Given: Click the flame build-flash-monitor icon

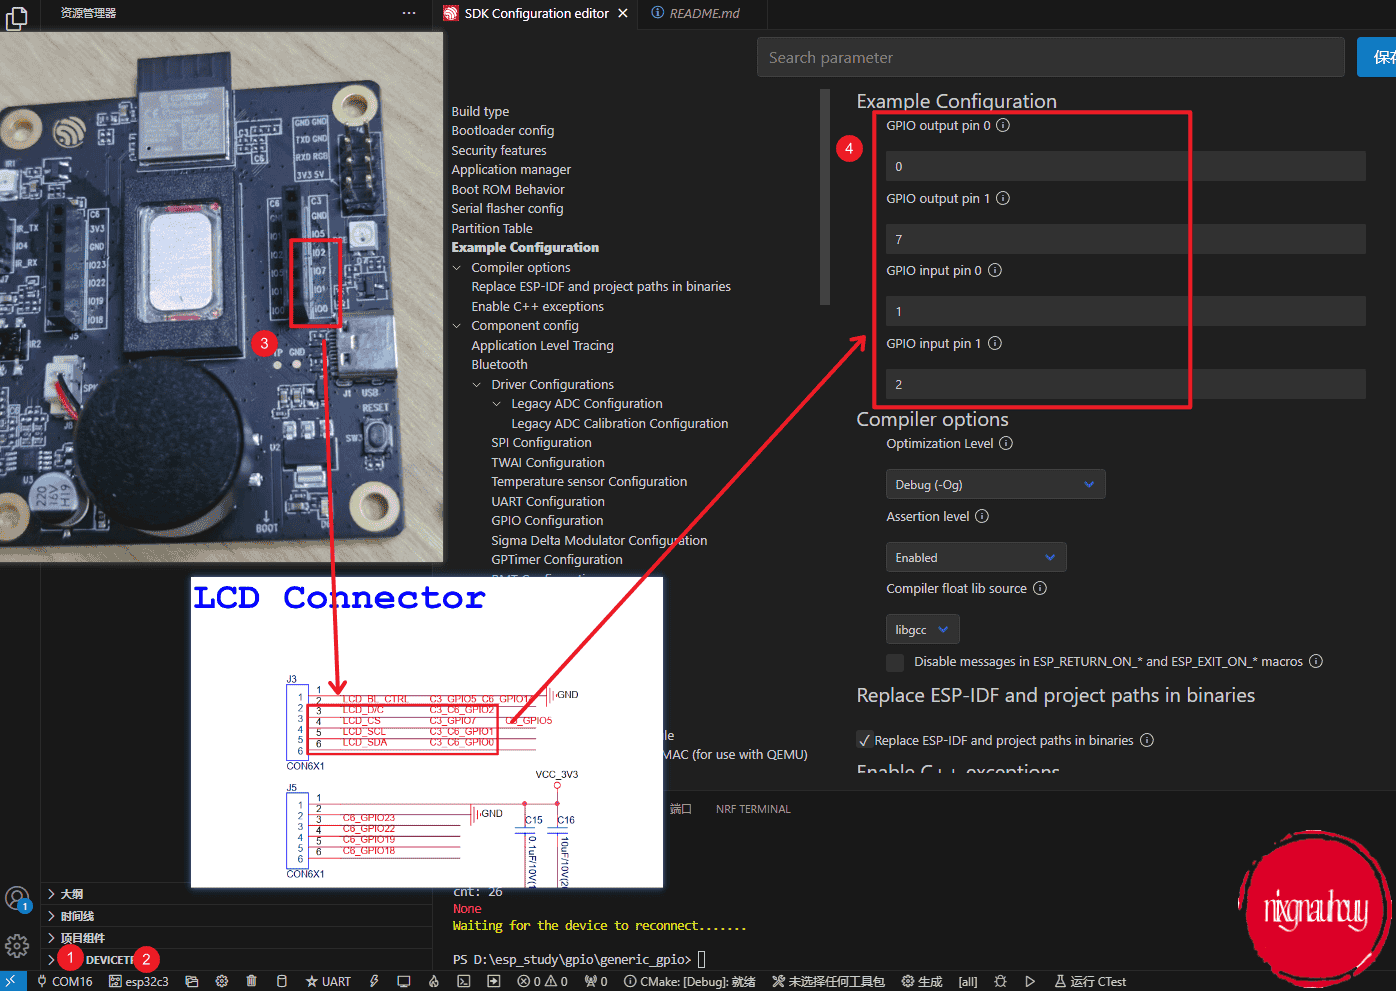Looking at the screenshot, I should click(x=434, y=981).
